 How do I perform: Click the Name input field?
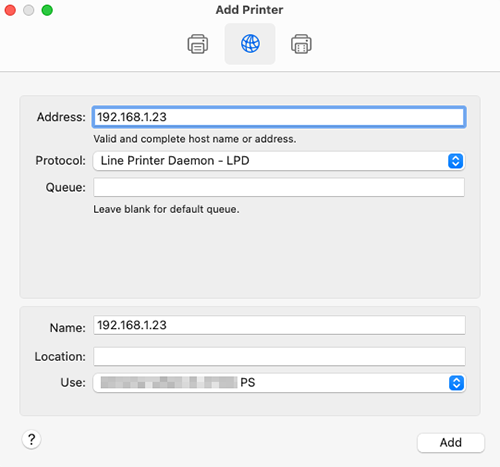[x=279, y=325]
